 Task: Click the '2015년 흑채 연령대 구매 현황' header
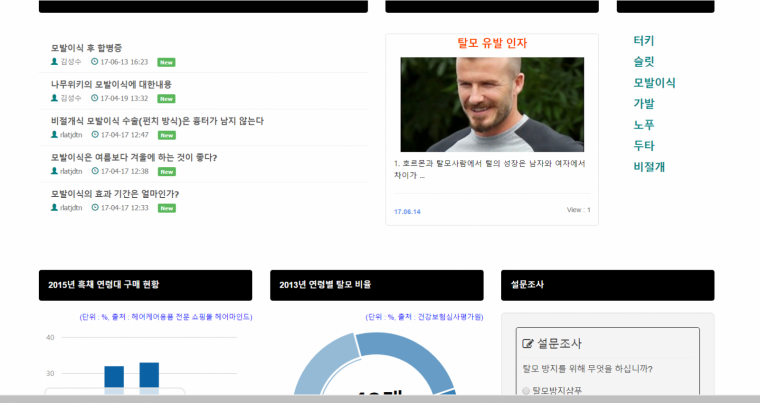tap(145, 285)
